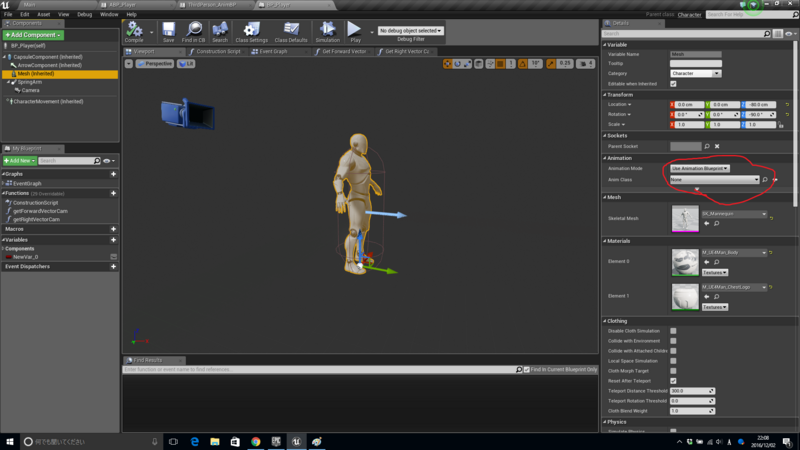This screenshot has height=450, width=800.
Task: Open Search toolbar icon
Action: [x=220, y=32]
